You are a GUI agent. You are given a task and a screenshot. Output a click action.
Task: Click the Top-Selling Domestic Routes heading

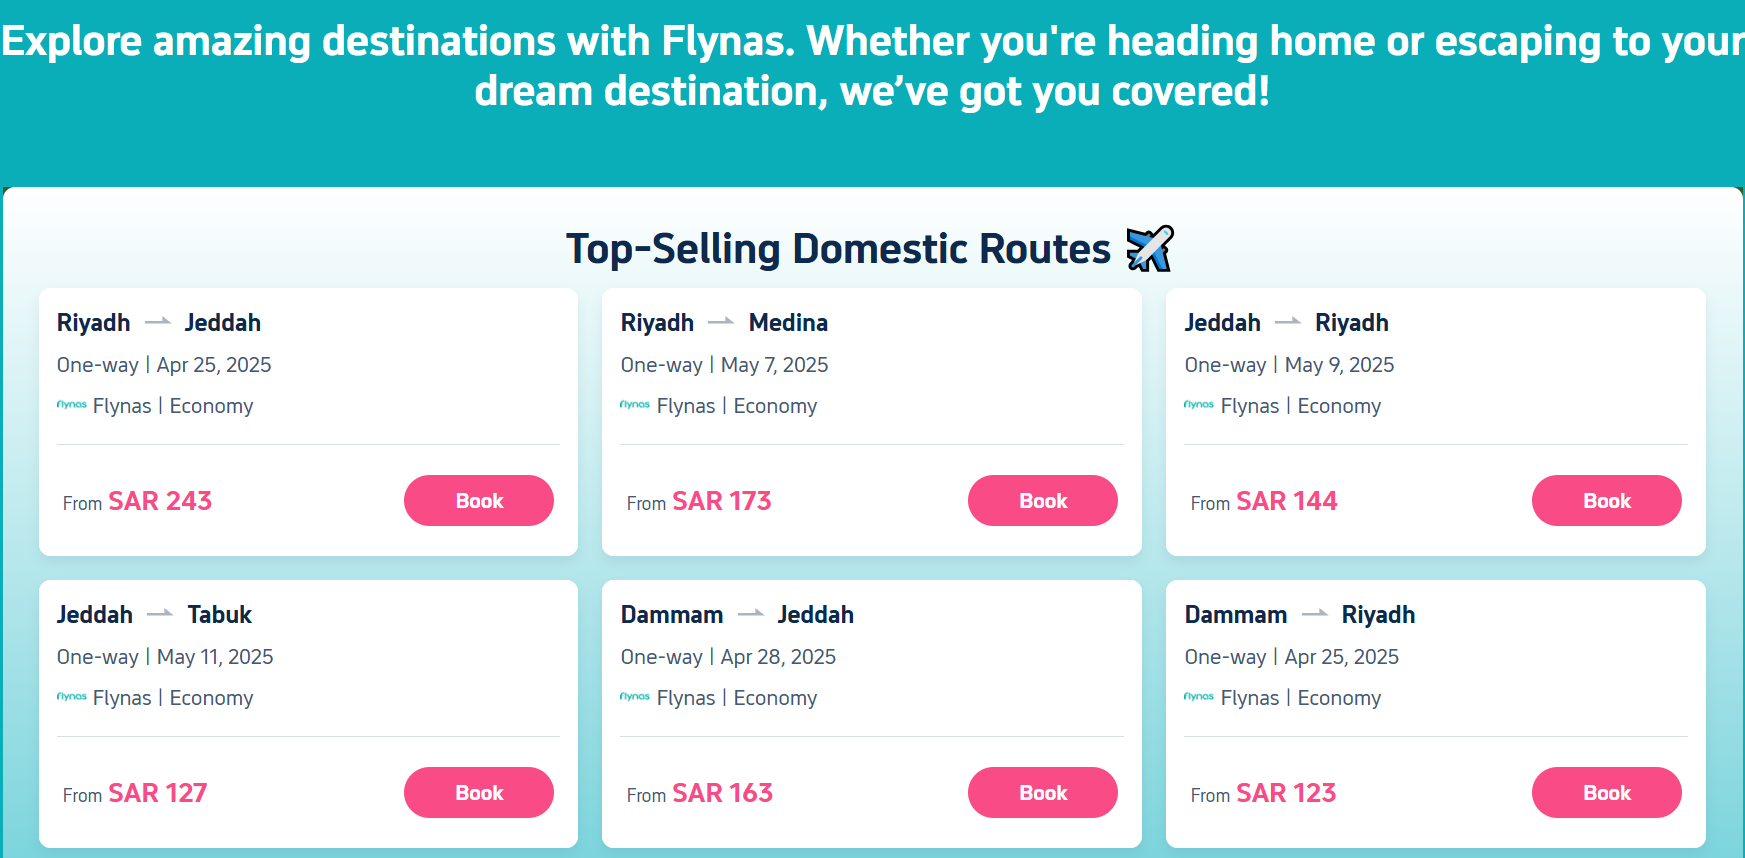tap(838, 249)
